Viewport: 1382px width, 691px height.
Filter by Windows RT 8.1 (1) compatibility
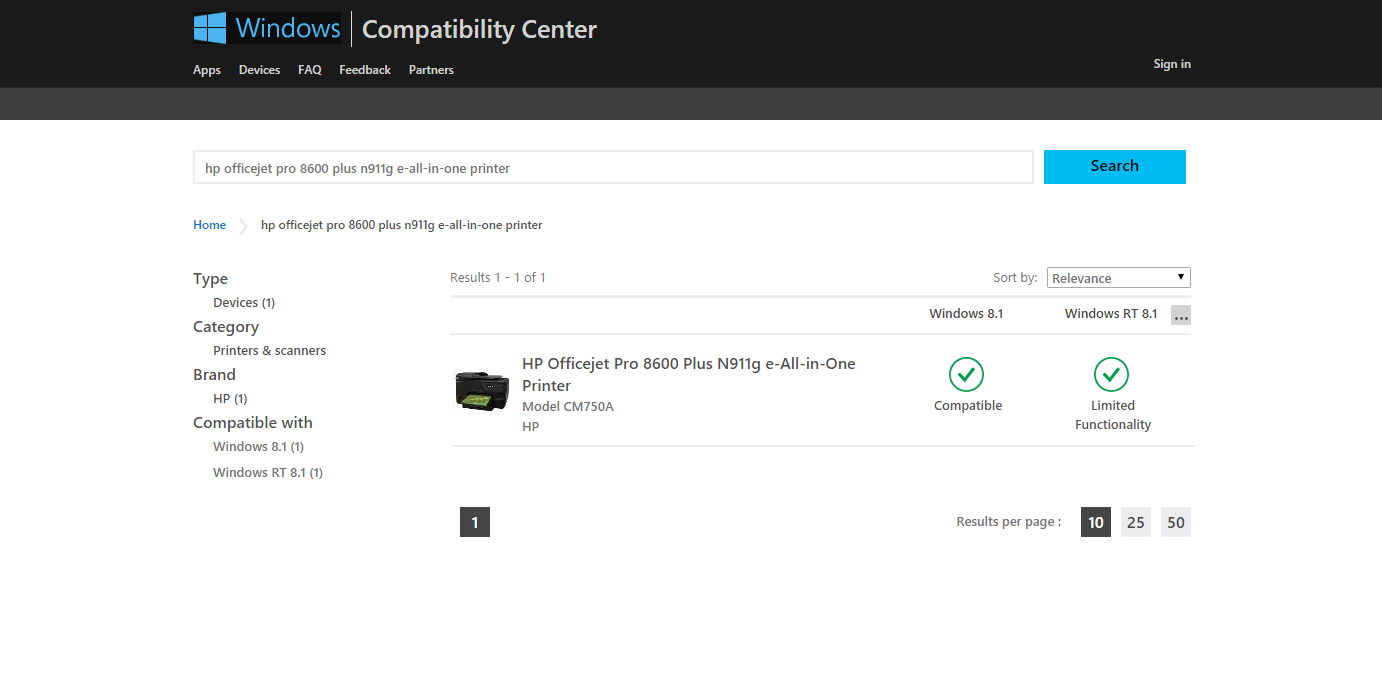click(x=268, y=473)
